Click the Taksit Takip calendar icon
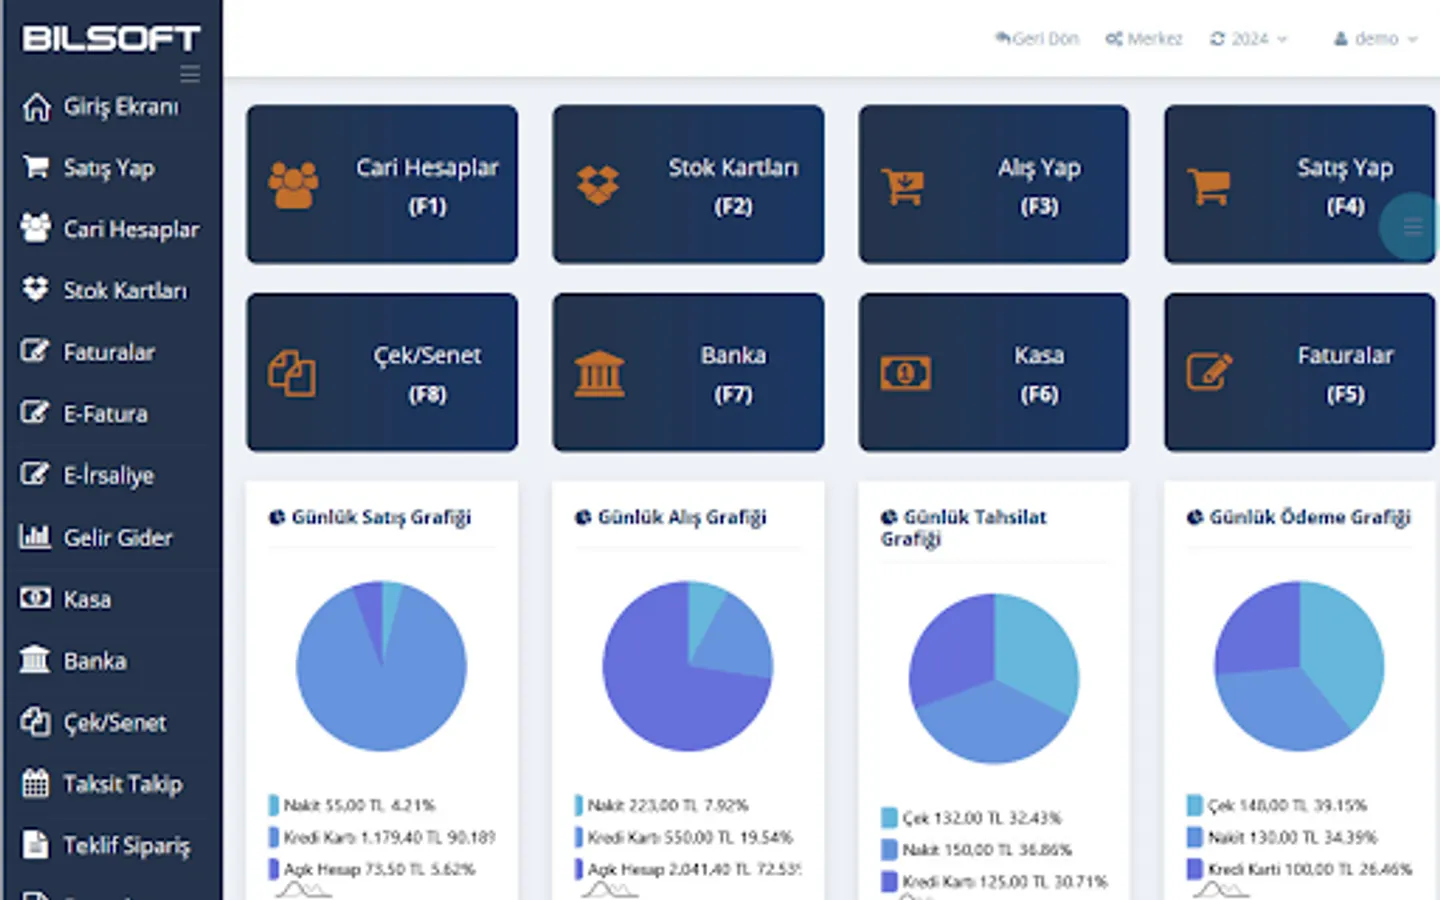 tap(36, 784)
